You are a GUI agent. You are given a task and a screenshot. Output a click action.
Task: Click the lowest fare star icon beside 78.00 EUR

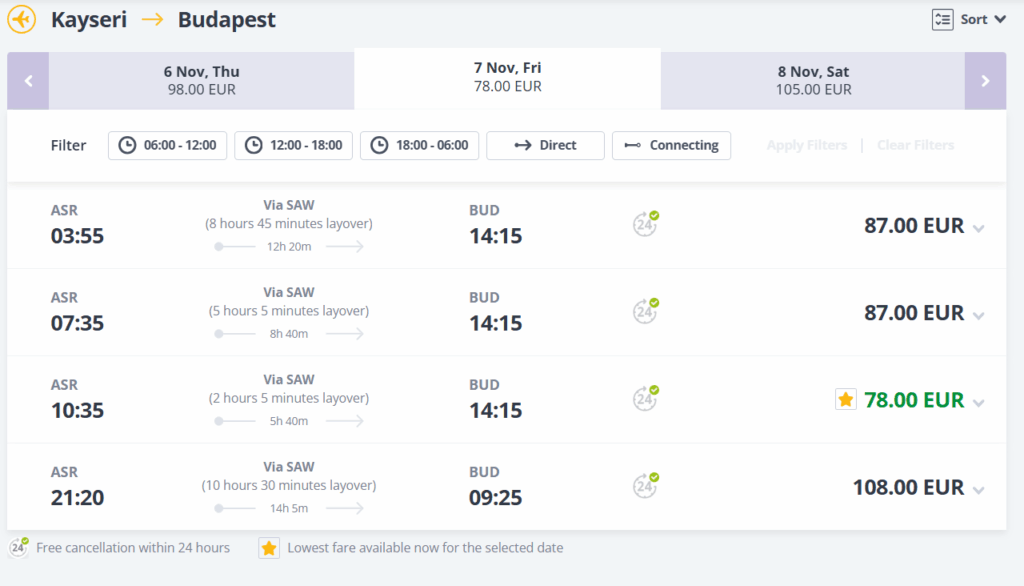pos(846,400)
